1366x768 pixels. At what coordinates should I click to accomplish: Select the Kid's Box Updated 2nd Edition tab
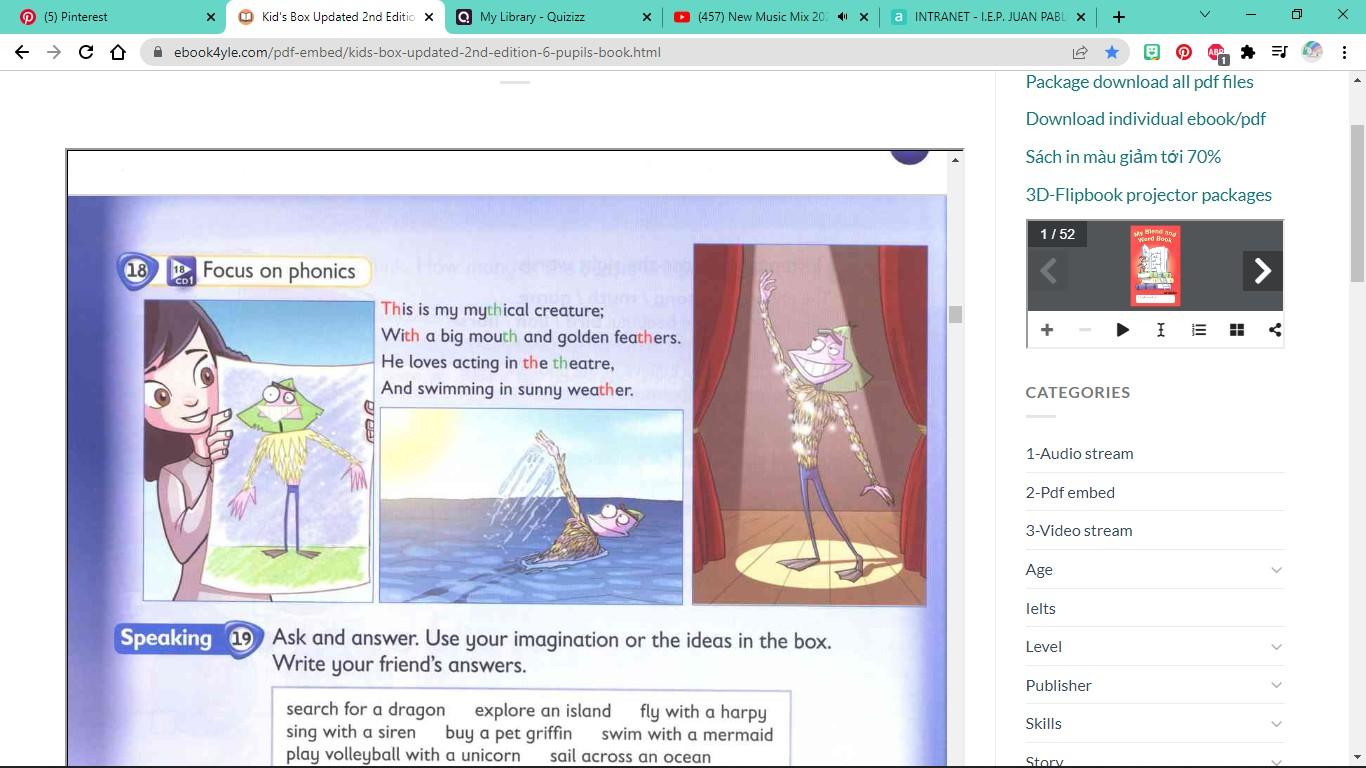pos(335,17)
